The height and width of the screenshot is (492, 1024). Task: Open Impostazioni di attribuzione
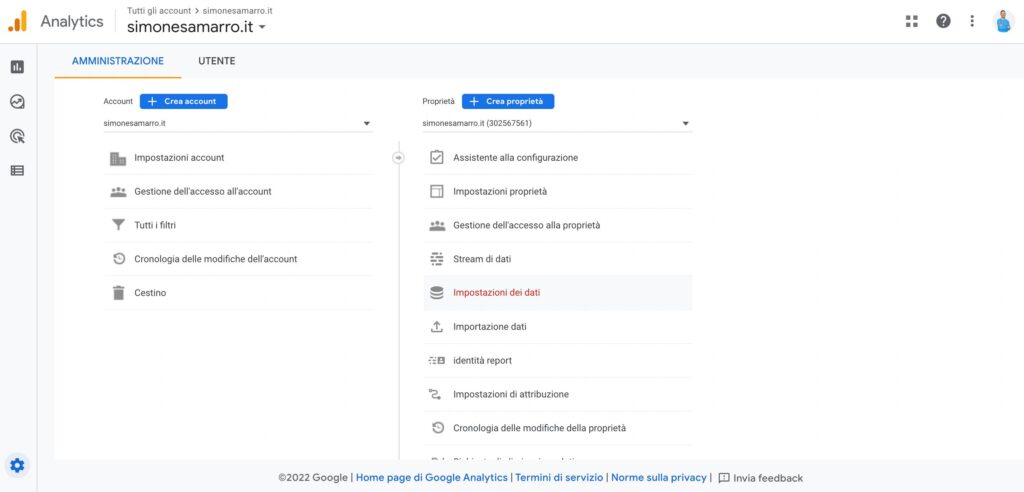tap(558, 394)
